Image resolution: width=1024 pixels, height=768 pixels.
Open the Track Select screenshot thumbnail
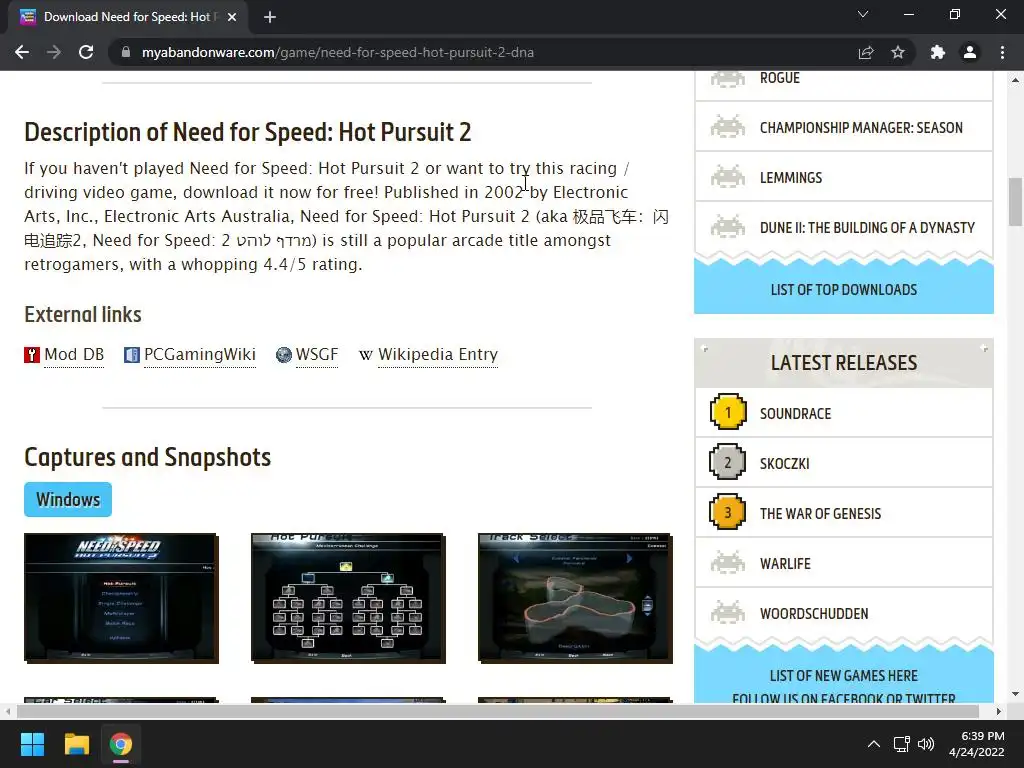point(575,598)
